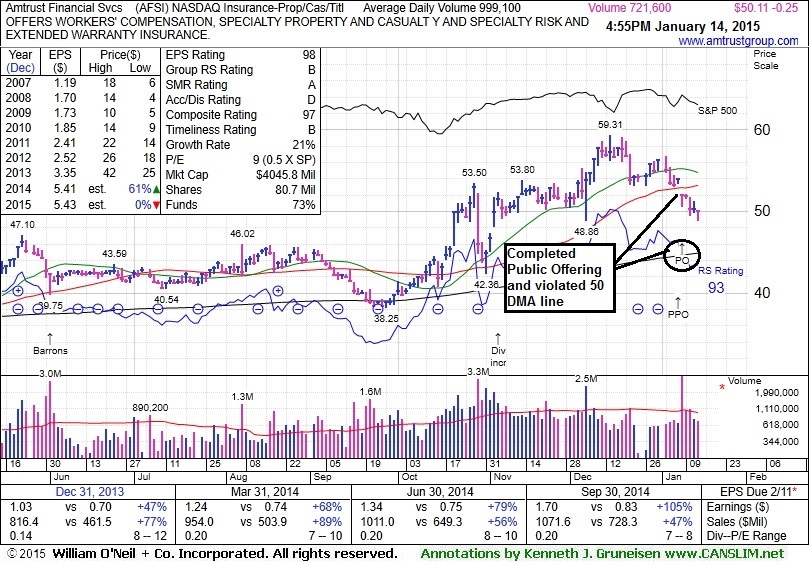Select the 40.54 price low label

(166, 300)
